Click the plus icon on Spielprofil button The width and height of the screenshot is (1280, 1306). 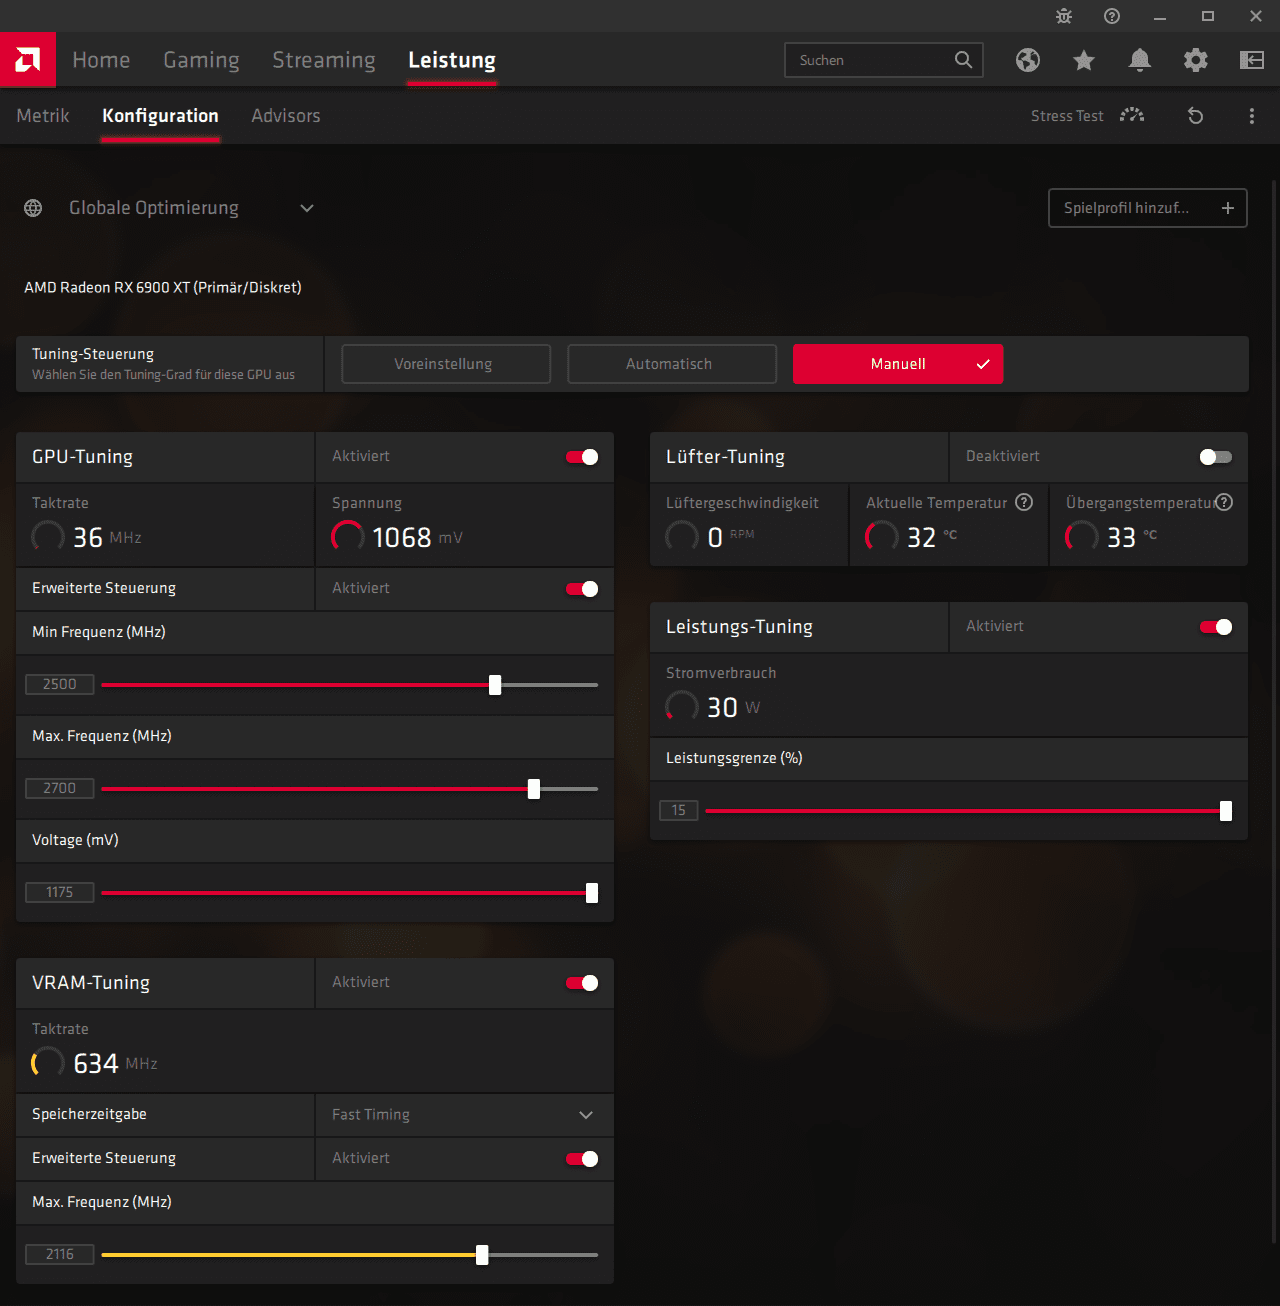coord(1228,208)
